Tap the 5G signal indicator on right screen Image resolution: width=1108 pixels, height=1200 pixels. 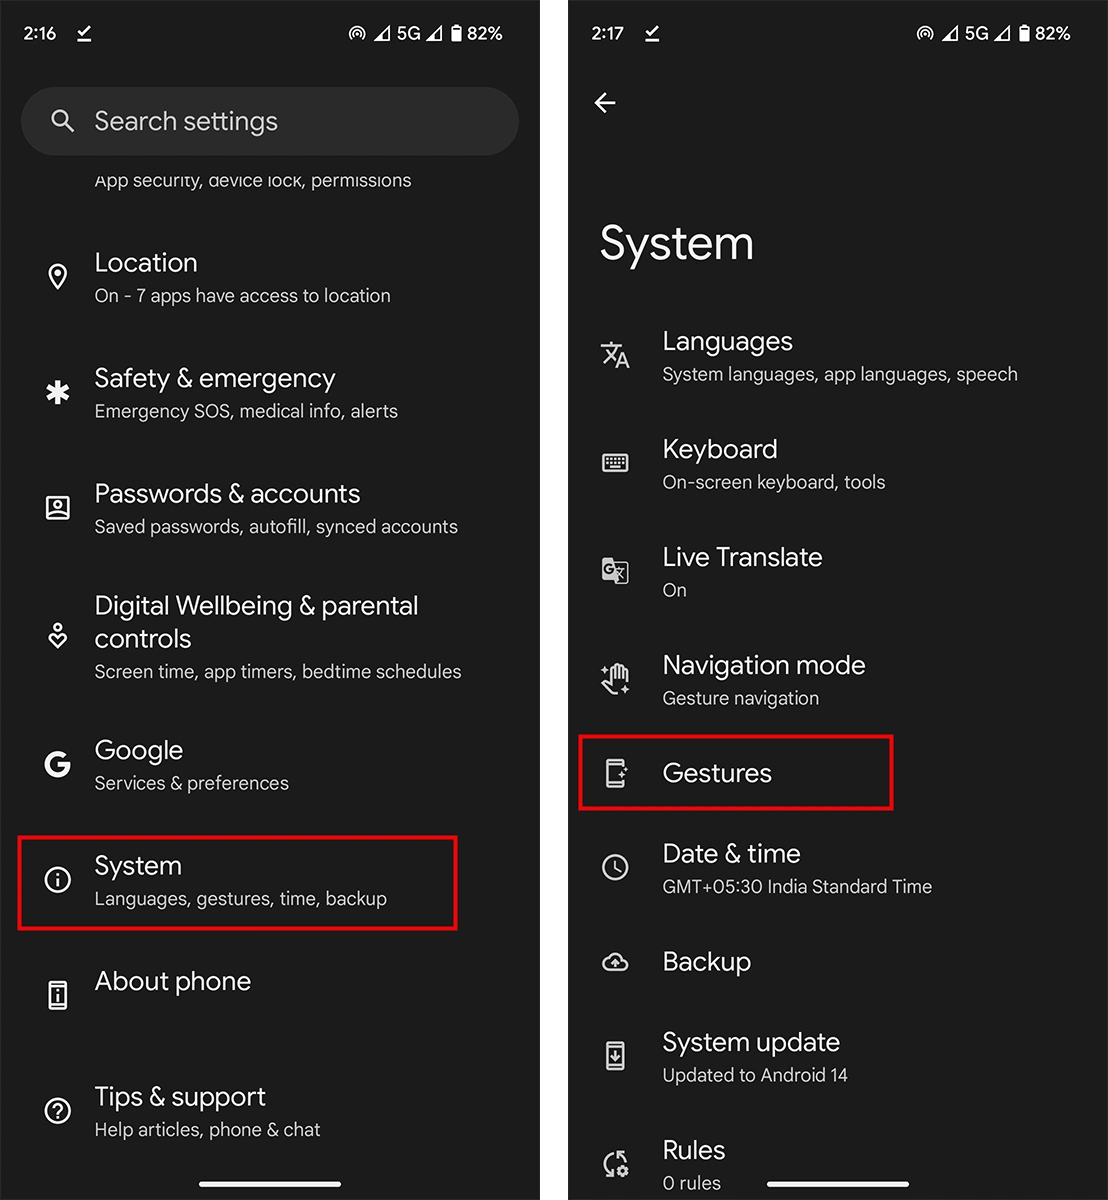click(976, 33)
